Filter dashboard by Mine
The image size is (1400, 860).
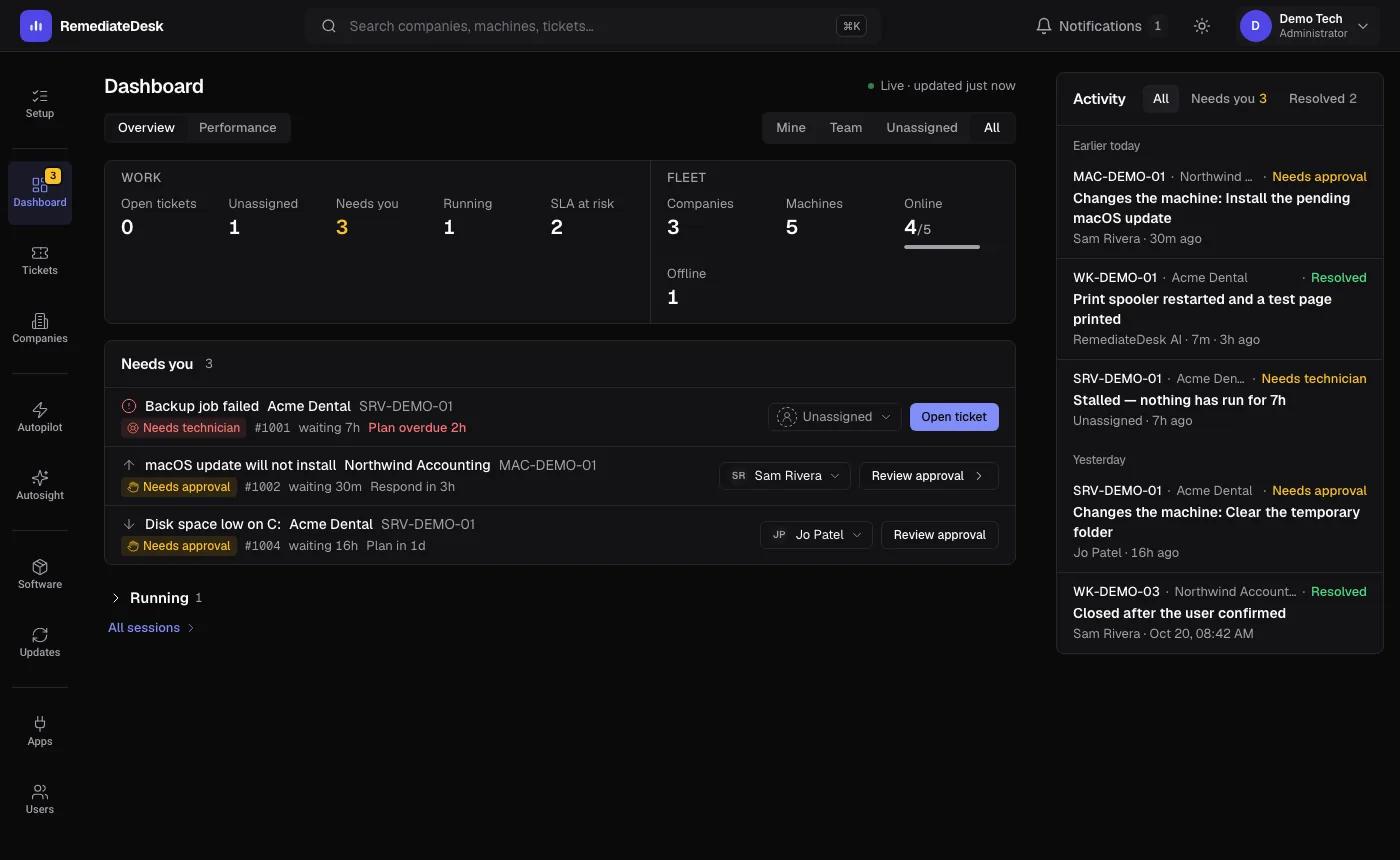click(x=791, y=128)
